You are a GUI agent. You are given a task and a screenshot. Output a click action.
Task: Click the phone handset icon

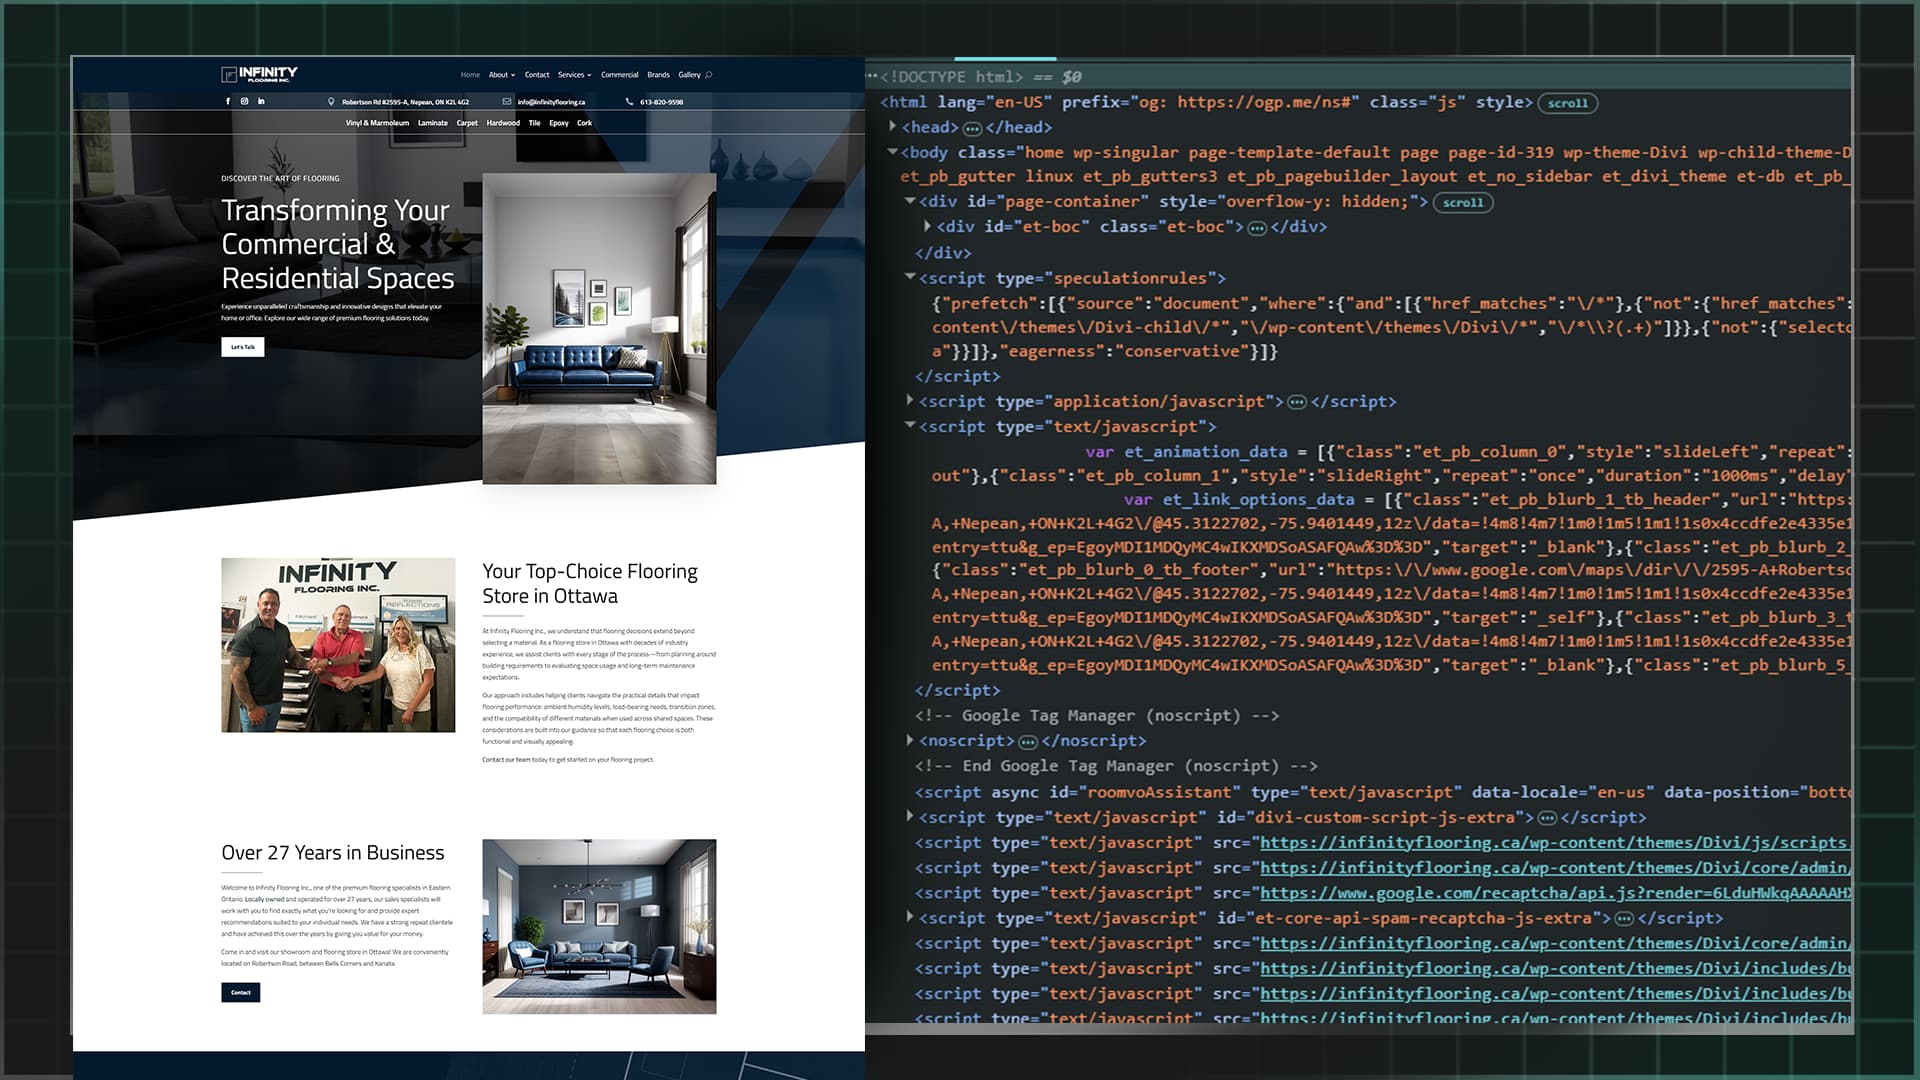click(x=629, y=102)
